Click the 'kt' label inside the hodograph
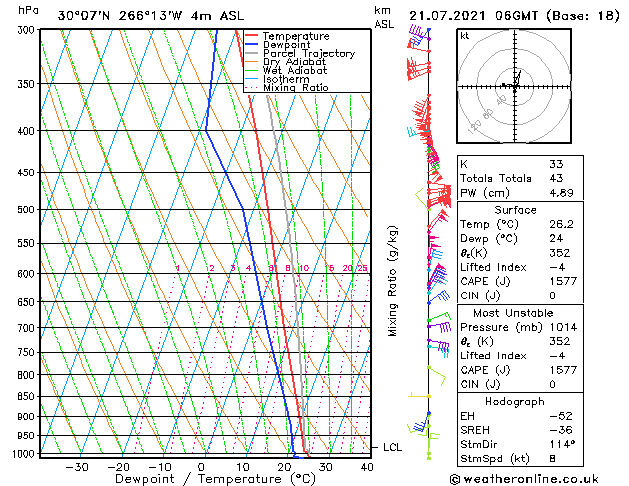 (x=465, y=36)
